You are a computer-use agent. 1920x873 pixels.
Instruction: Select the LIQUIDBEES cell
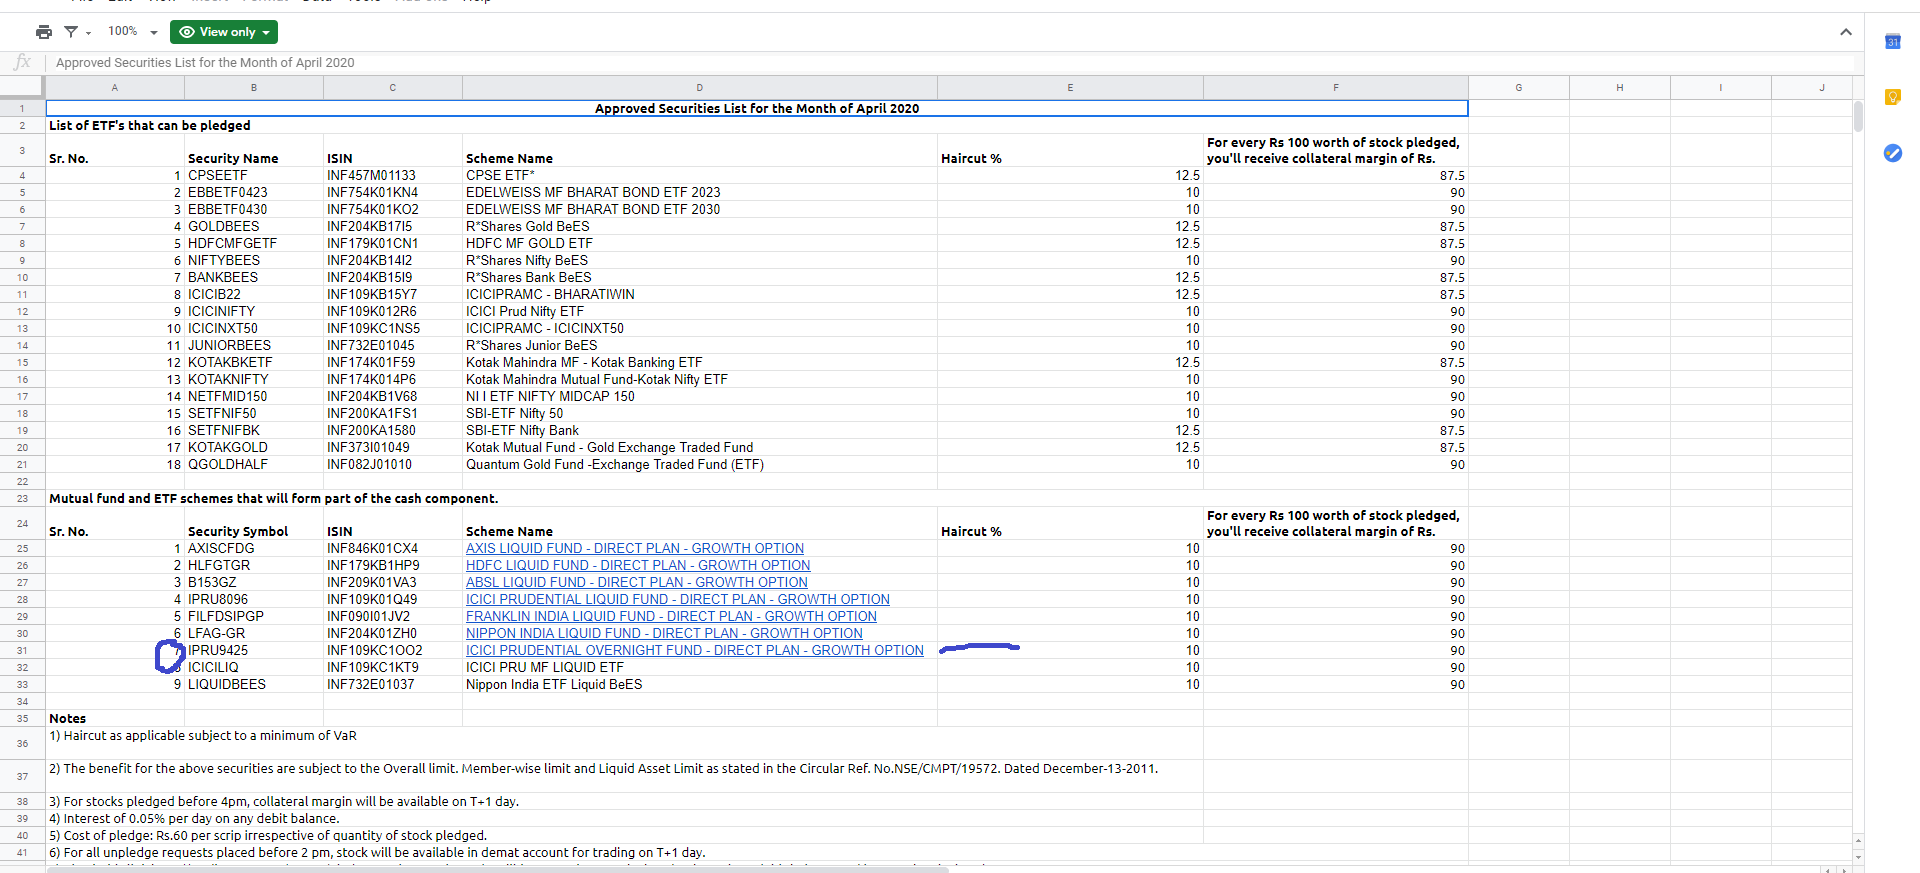point(254,684)
